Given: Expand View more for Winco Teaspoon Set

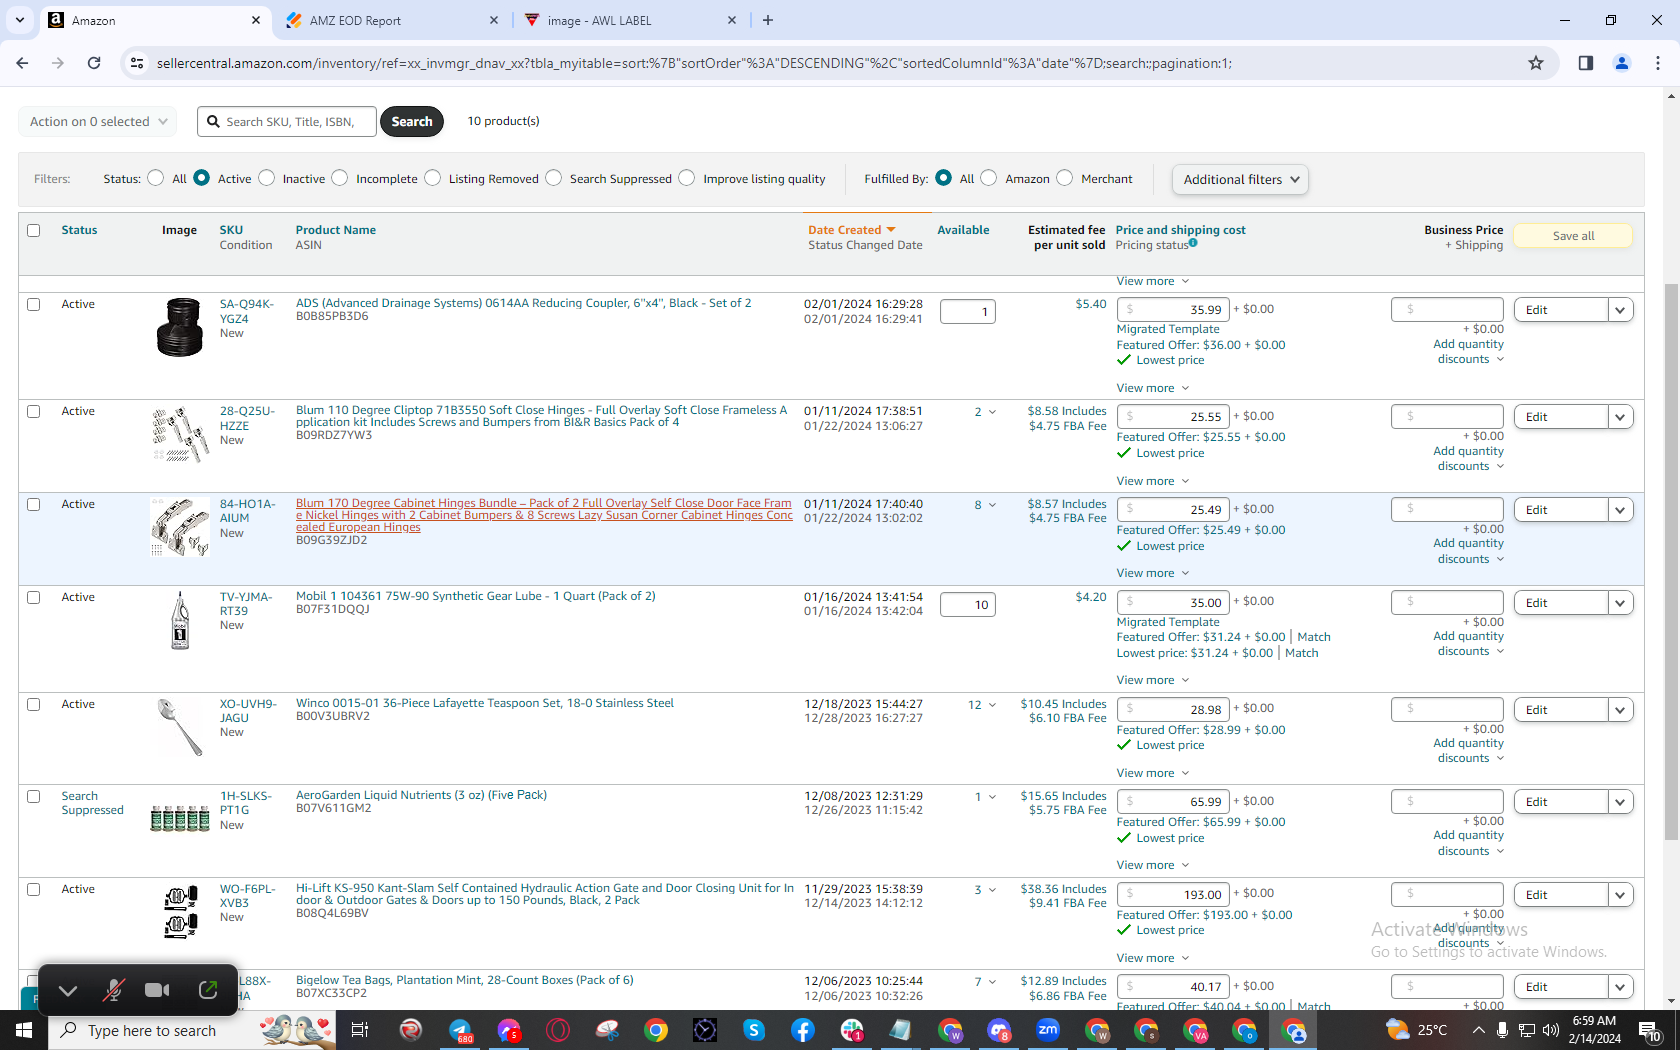Looking at the screenshot, I should pyautogui.click(x=1153, y=773).
